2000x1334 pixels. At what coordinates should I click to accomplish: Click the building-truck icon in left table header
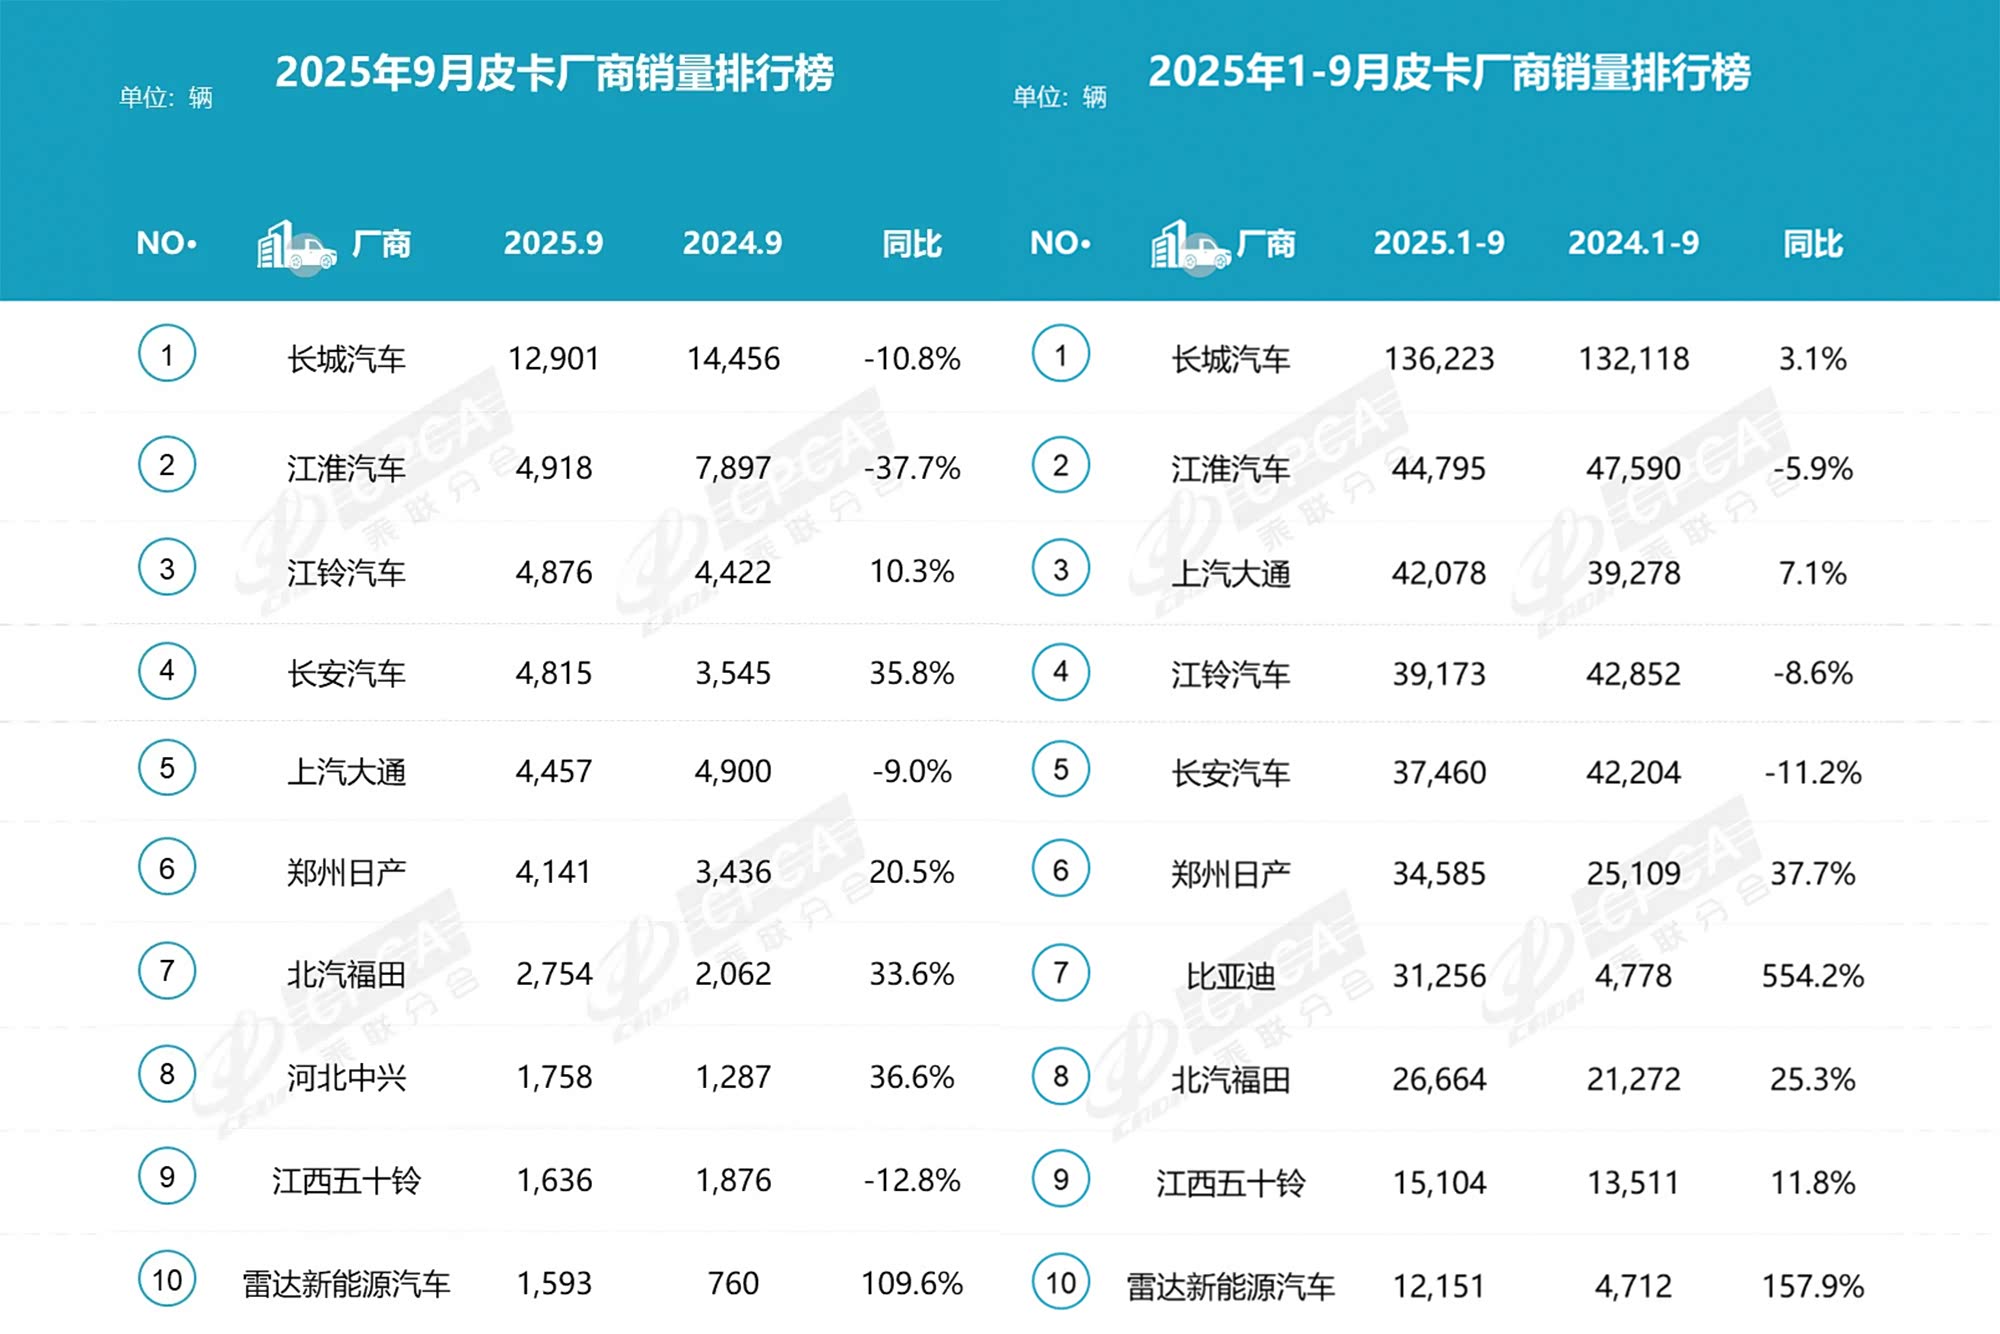(297, 246)
